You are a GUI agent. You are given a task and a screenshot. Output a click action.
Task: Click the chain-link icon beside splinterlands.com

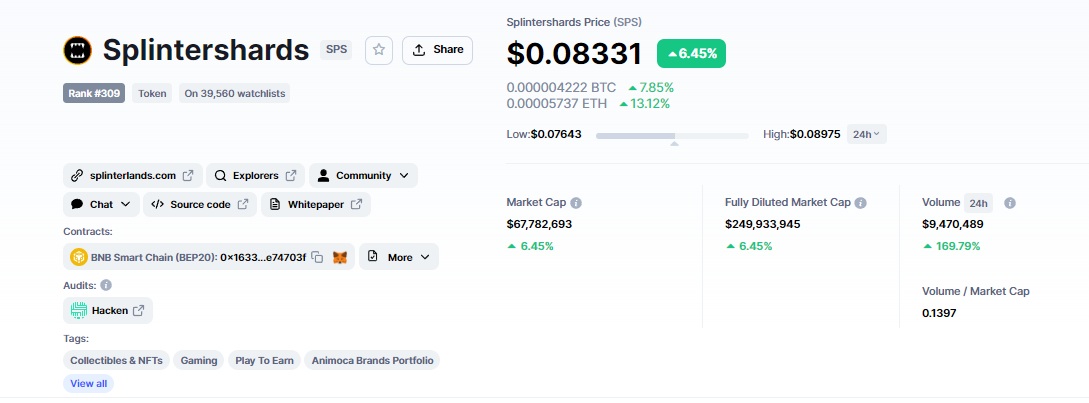(x=77, y=176)
